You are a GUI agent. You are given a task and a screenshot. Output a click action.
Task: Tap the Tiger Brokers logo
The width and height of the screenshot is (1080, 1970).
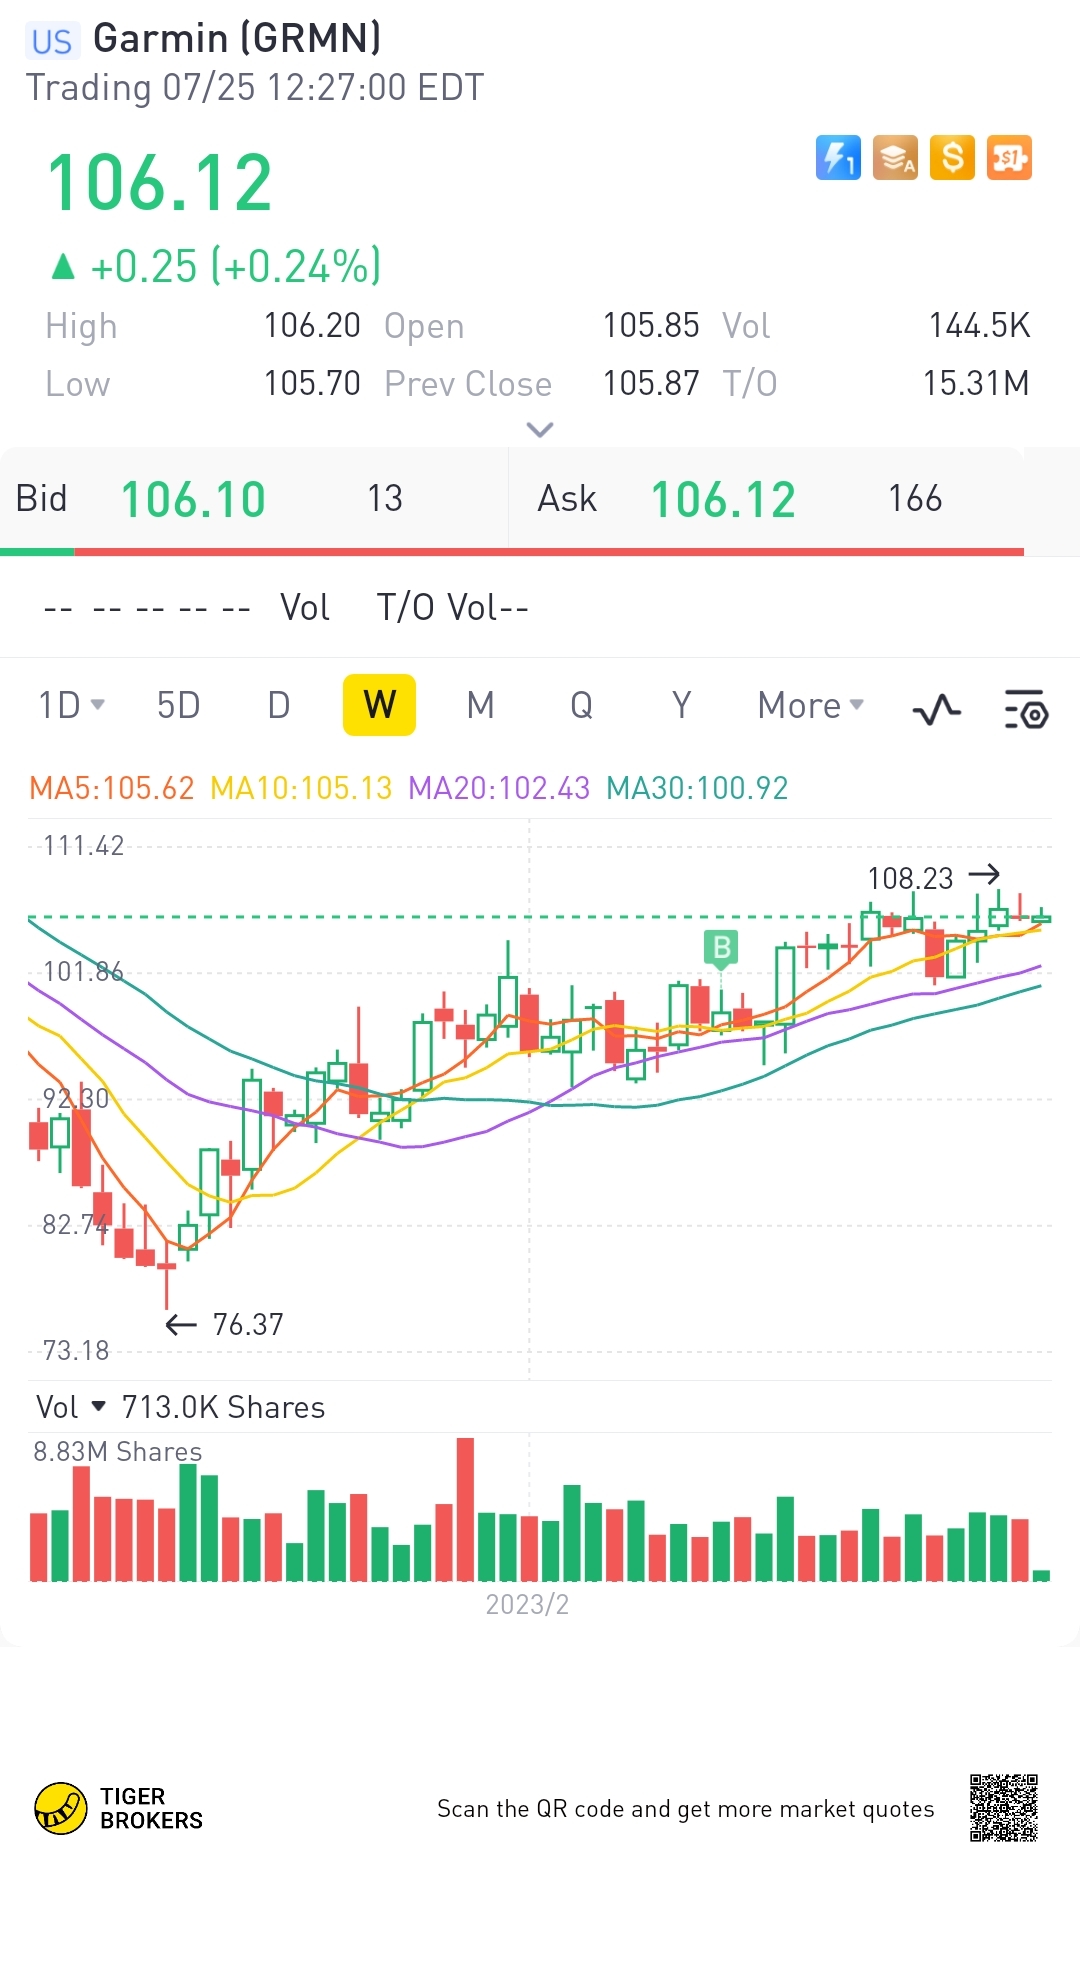[119, 1808]
